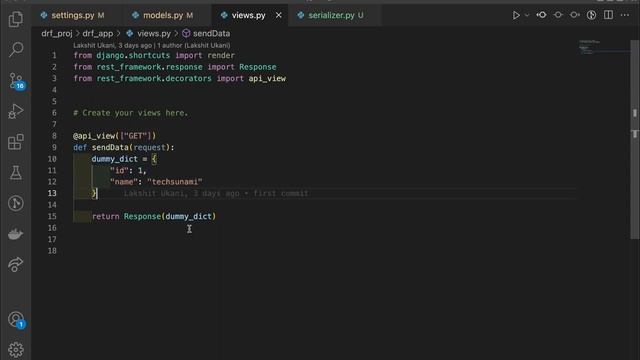Click the dummy_dict variable on line 10

click(115, 159)
